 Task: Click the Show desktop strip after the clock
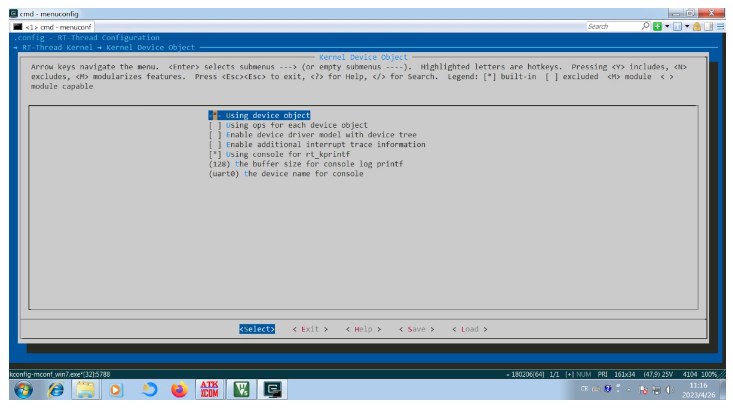(722, 389)
